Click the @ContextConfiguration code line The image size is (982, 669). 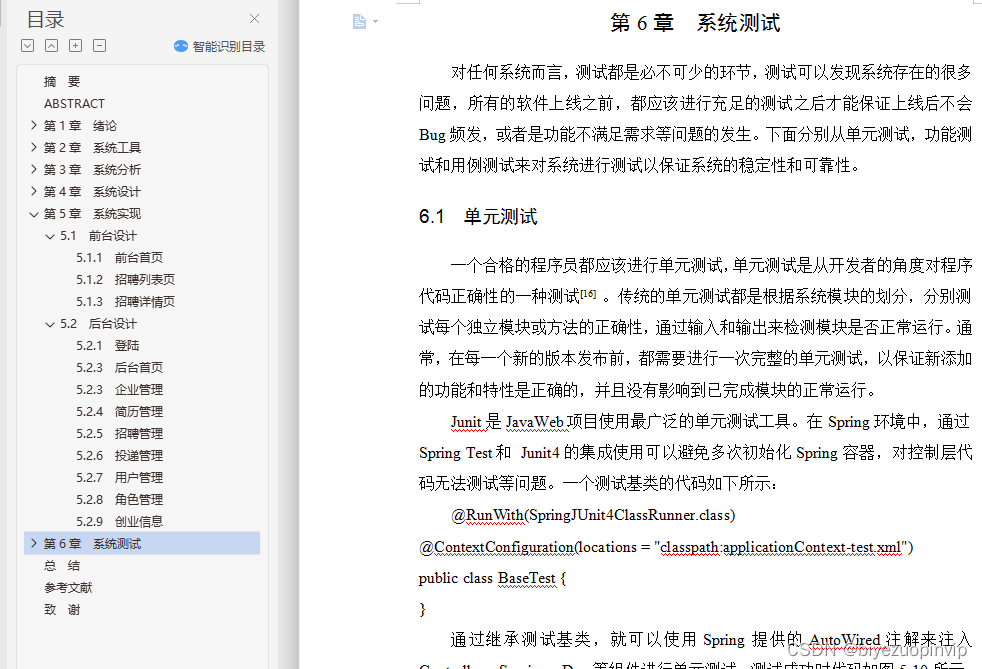(666, 547)
